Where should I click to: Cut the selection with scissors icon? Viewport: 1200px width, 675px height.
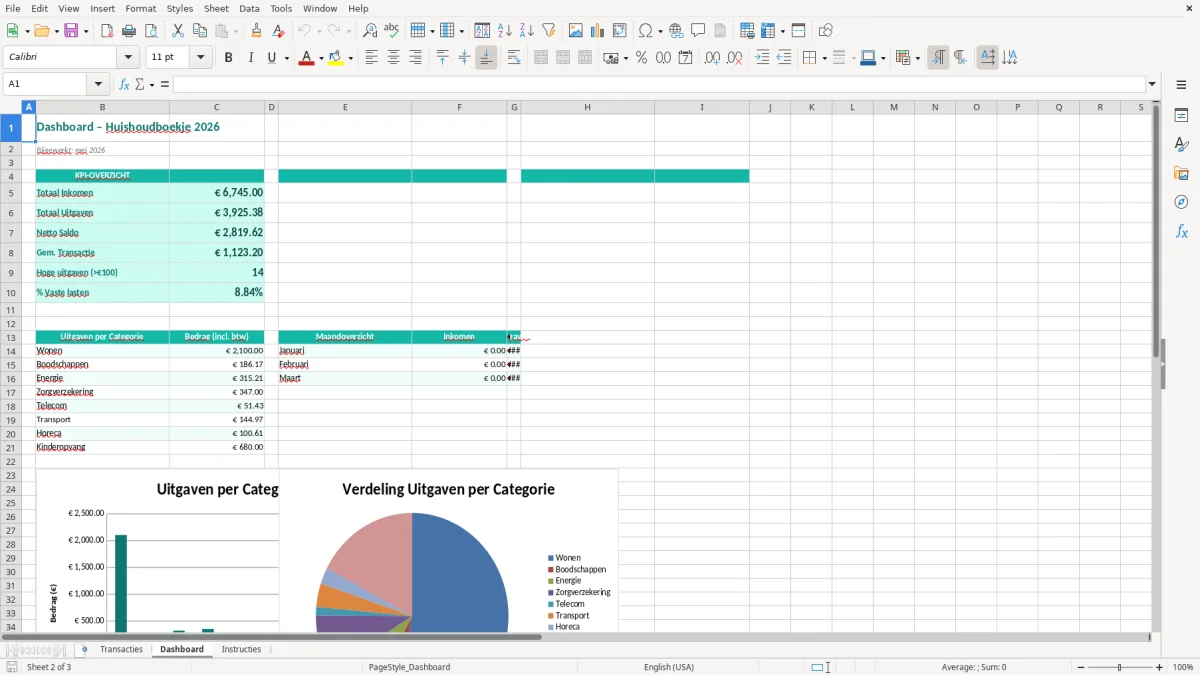coord(178,31)
